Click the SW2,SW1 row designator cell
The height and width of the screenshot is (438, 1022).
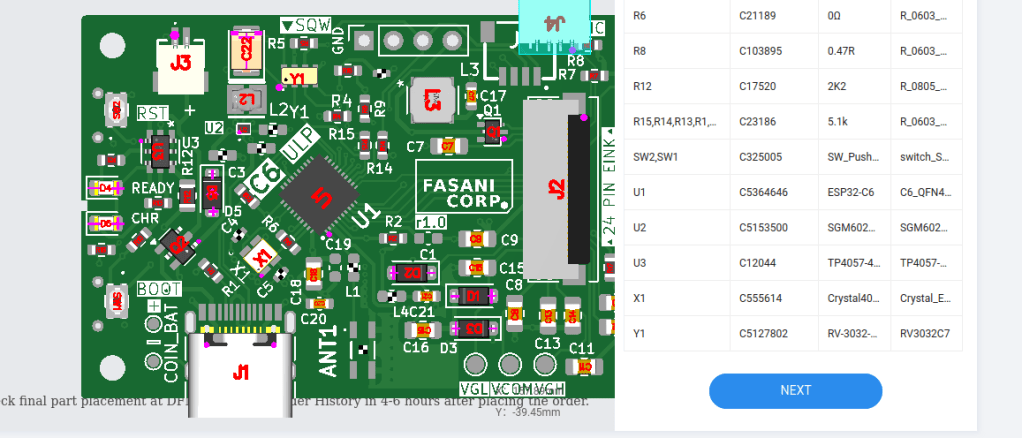point(675,157)
